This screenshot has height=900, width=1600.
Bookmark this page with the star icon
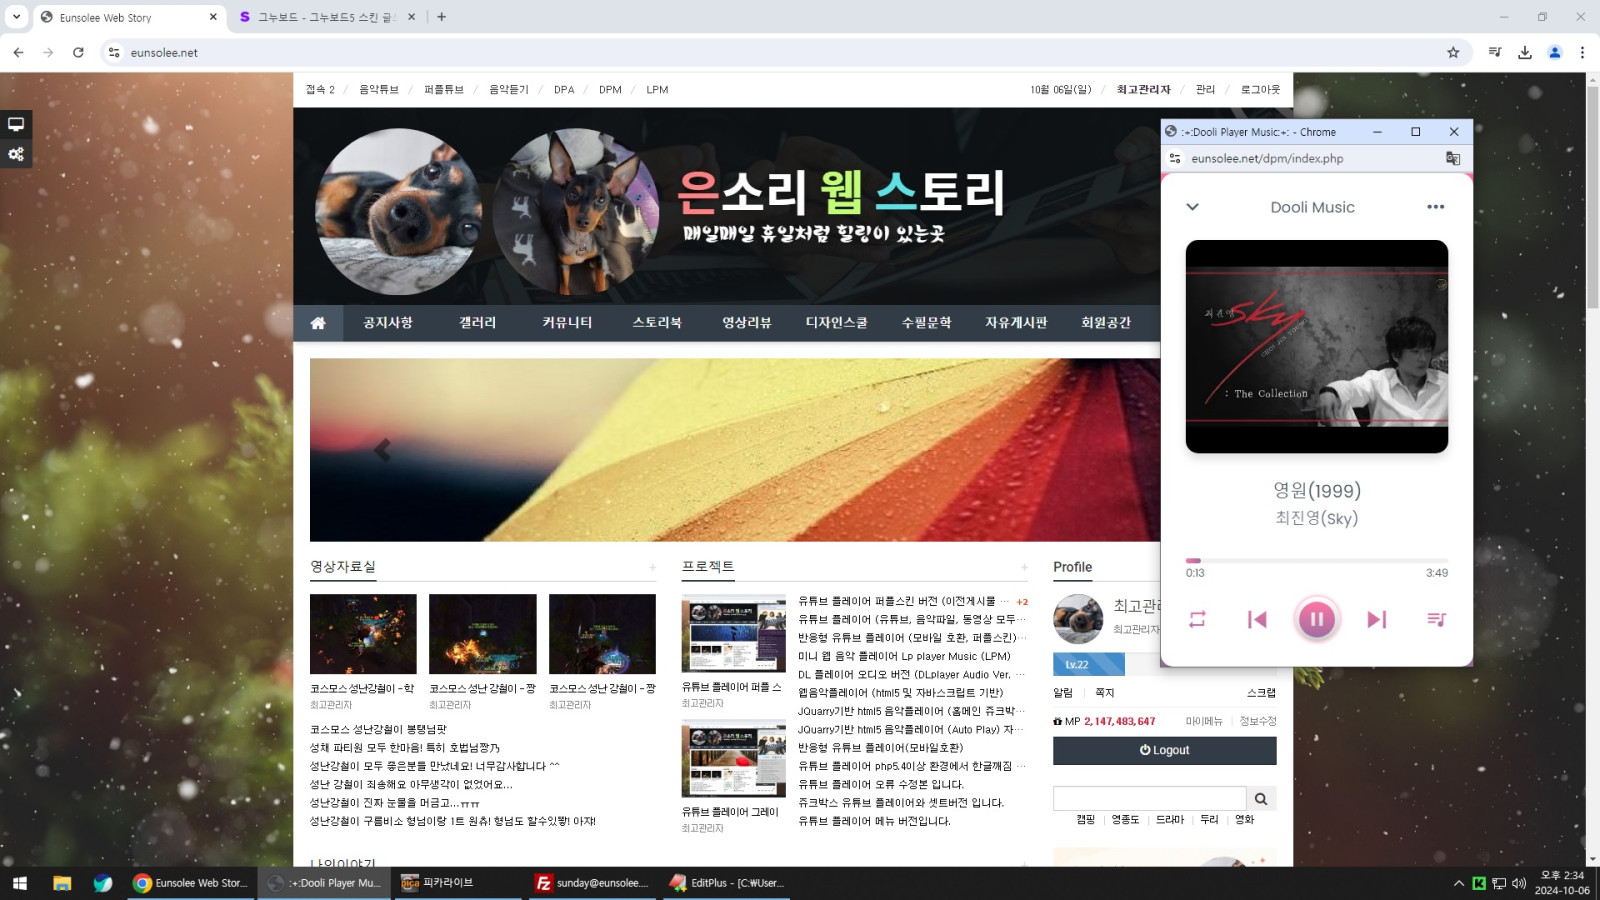[x=1453, y=53]
